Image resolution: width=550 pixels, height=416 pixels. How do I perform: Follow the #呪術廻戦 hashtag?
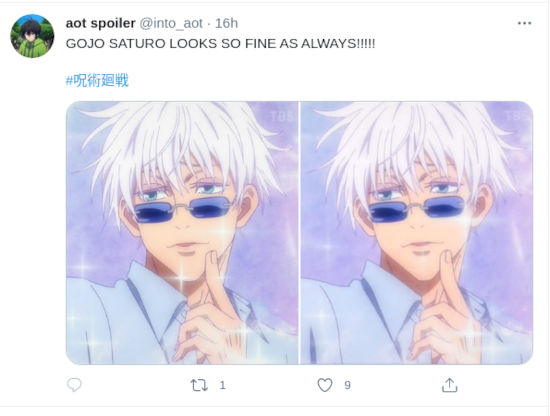97,80
